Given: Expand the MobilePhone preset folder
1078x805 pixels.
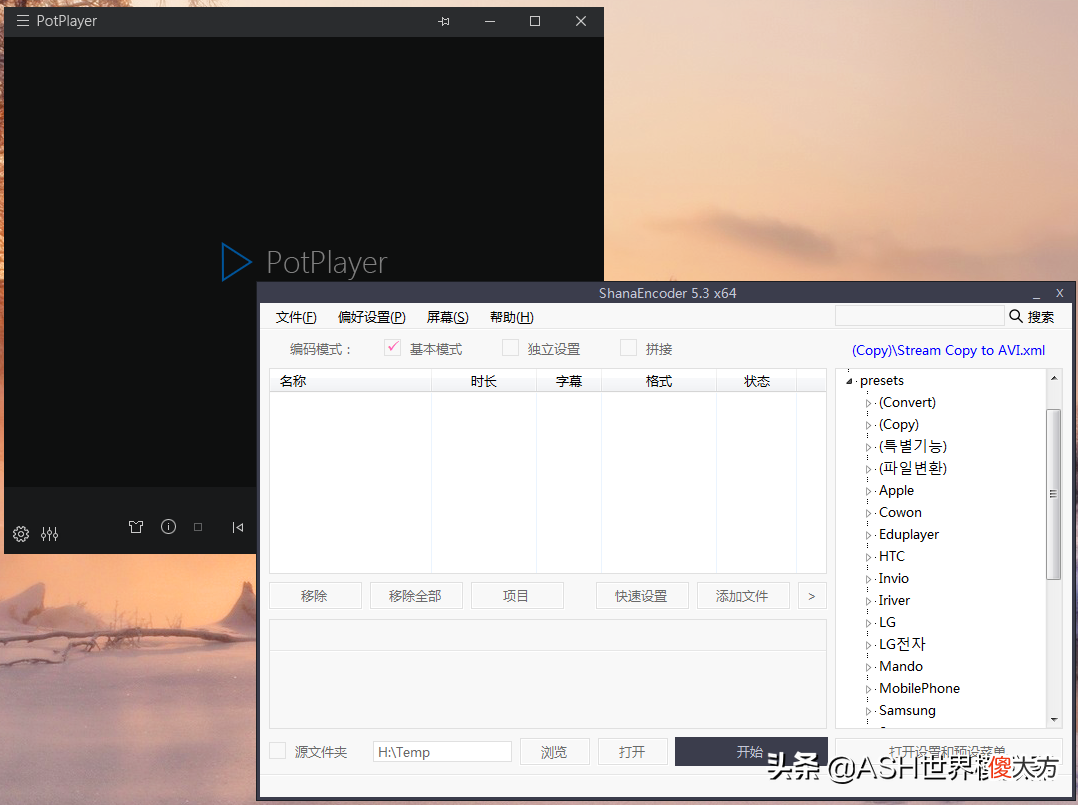Looking at the screenshot, I should 868,690.
